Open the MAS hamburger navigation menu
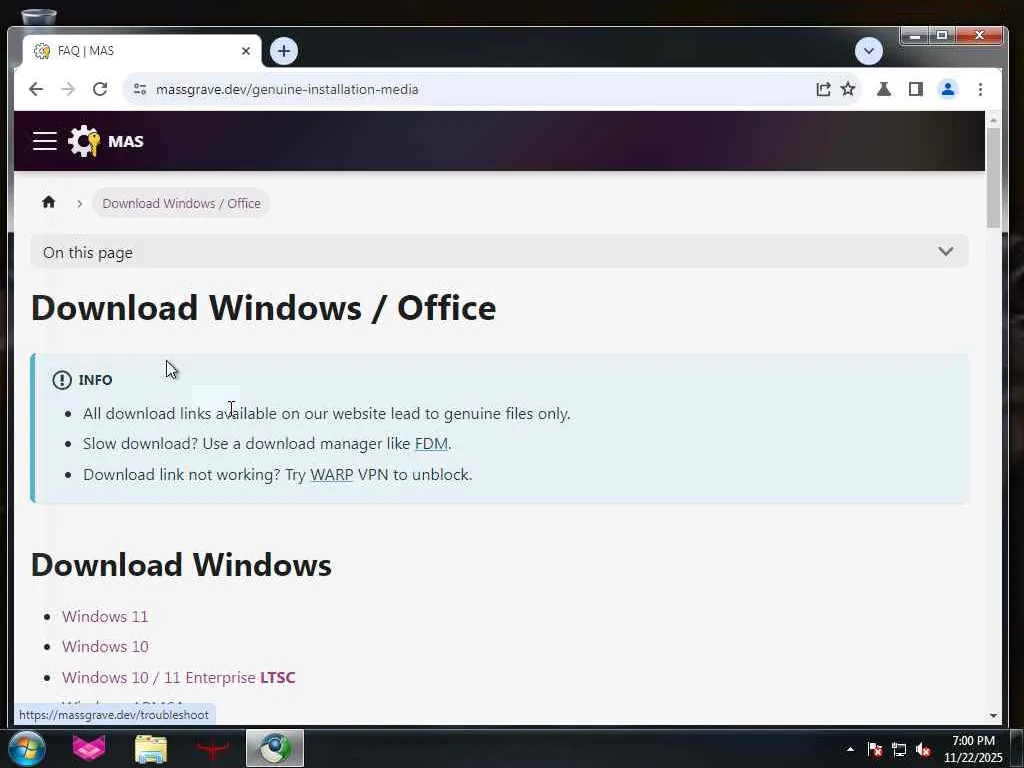 point(44,141)
